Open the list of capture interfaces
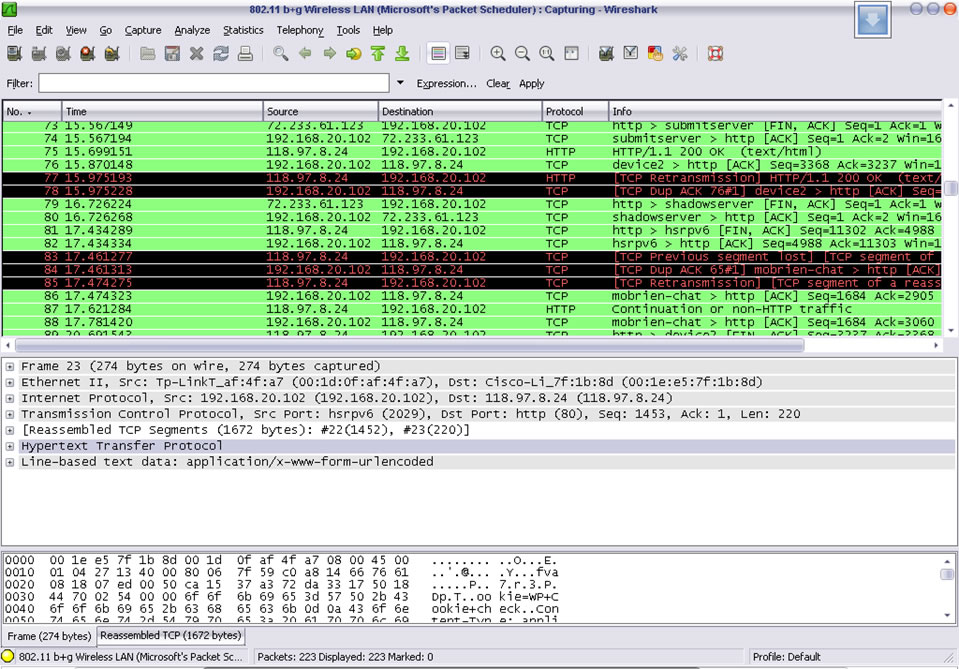The image size is (959, 669). (14, 54)
